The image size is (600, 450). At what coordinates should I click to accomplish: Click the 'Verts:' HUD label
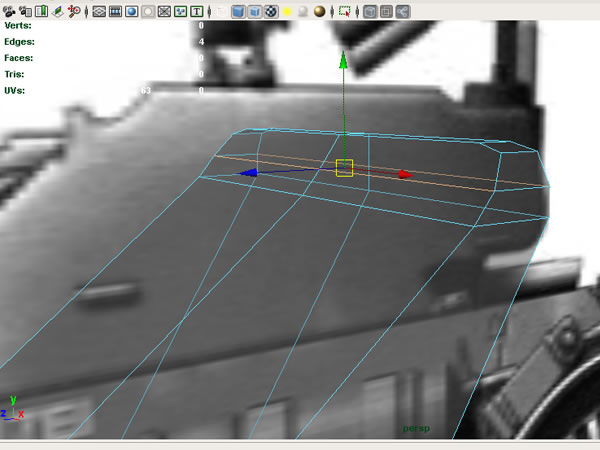click(18, 26)
